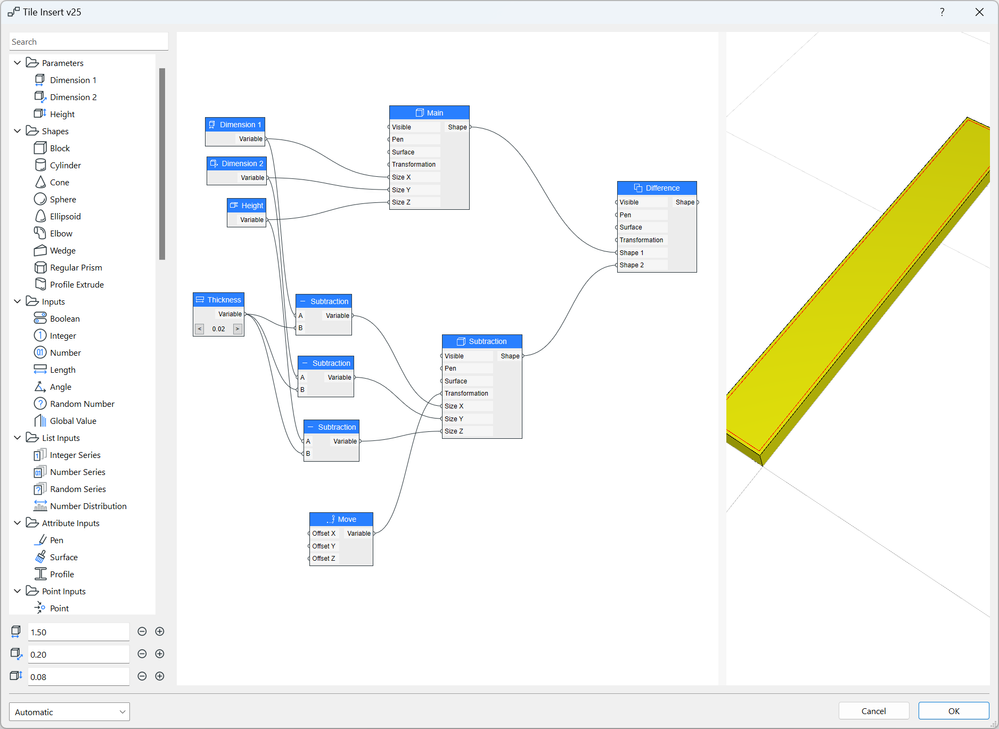
Task: Select the Surface attribute icon
Action: click(40, 557)
